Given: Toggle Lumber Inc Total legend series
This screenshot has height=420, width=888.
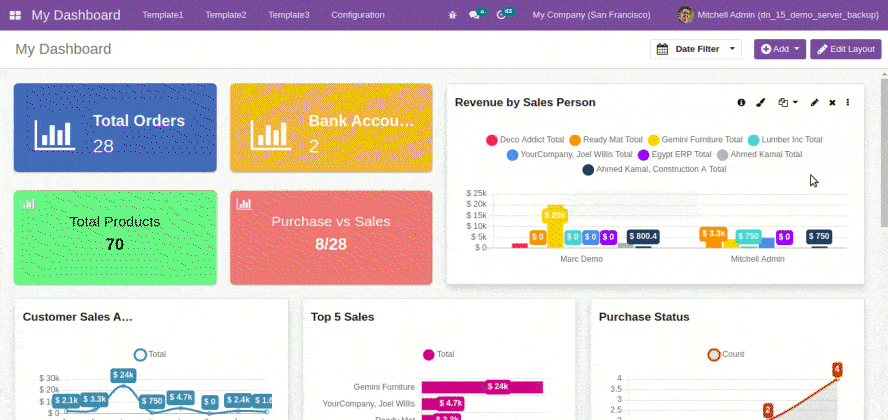Looking at the screenshot, I should (x=754, y=140).
